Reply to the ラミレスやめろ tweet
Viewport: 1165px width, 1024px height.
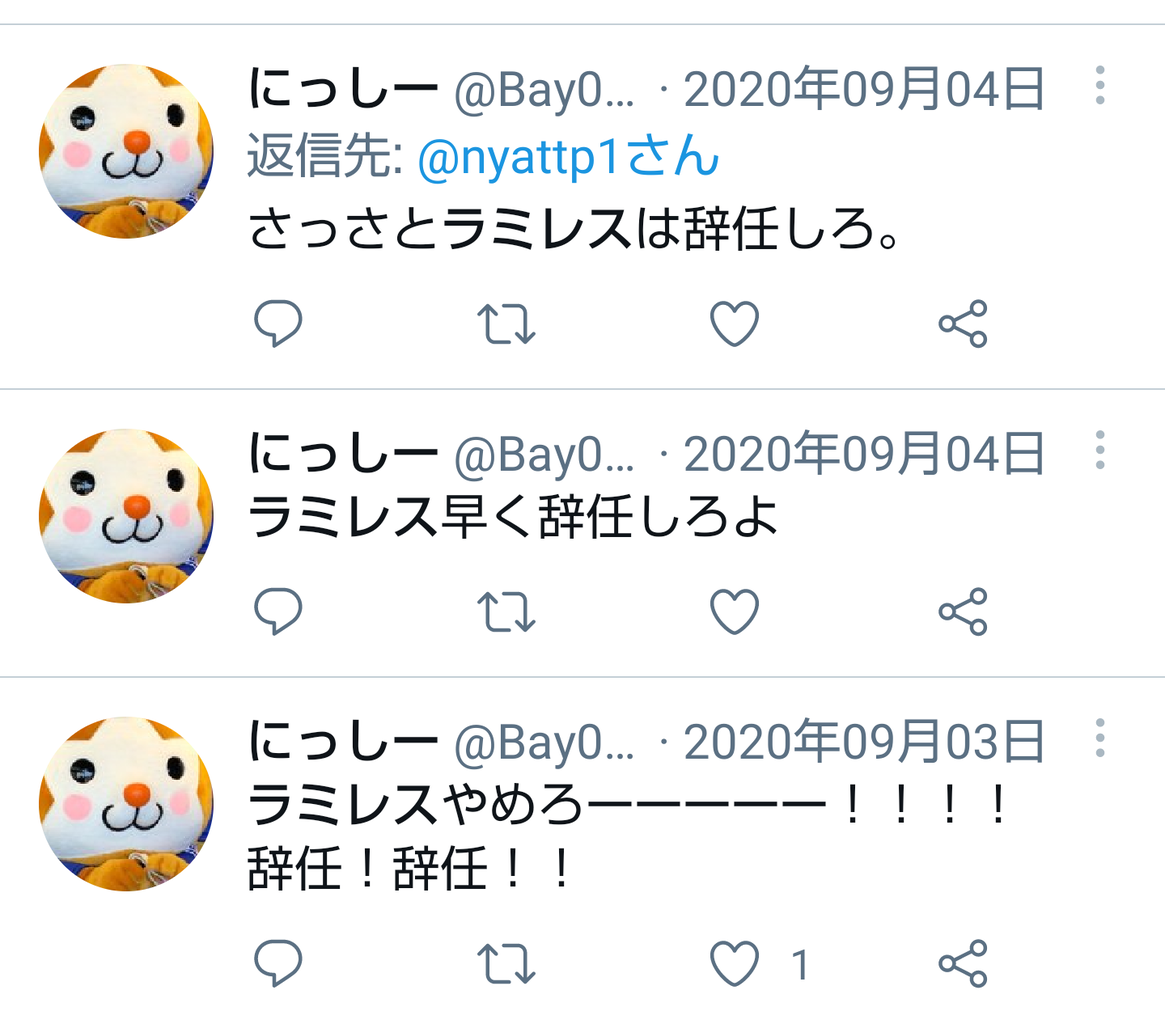pyautogui.click(x=278, y=963)
